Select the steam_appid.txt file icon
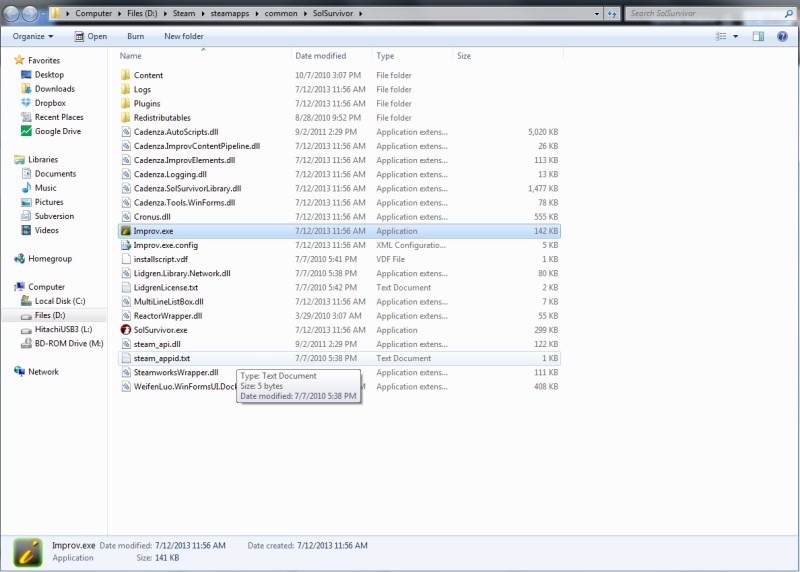The height and width of the screenshot is (572, 800). (x=126, y=358)
